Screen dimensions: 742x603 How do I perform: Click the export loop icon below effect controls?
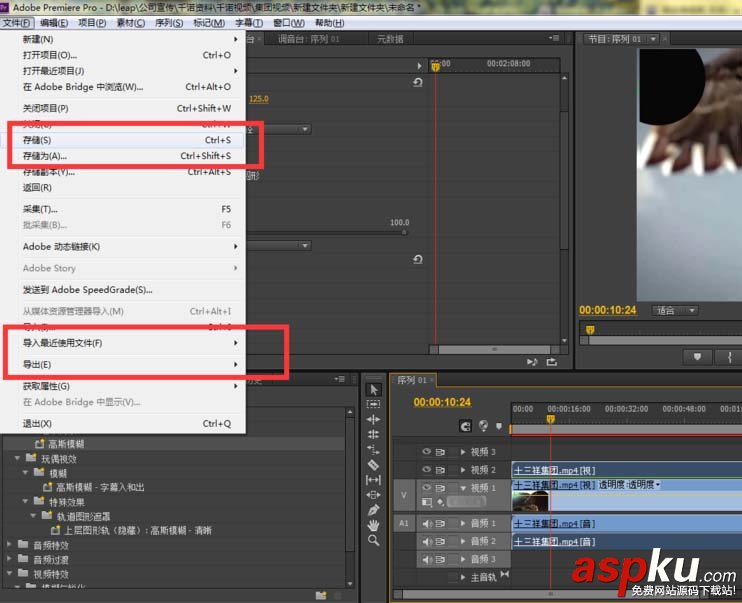pos(552,362)
